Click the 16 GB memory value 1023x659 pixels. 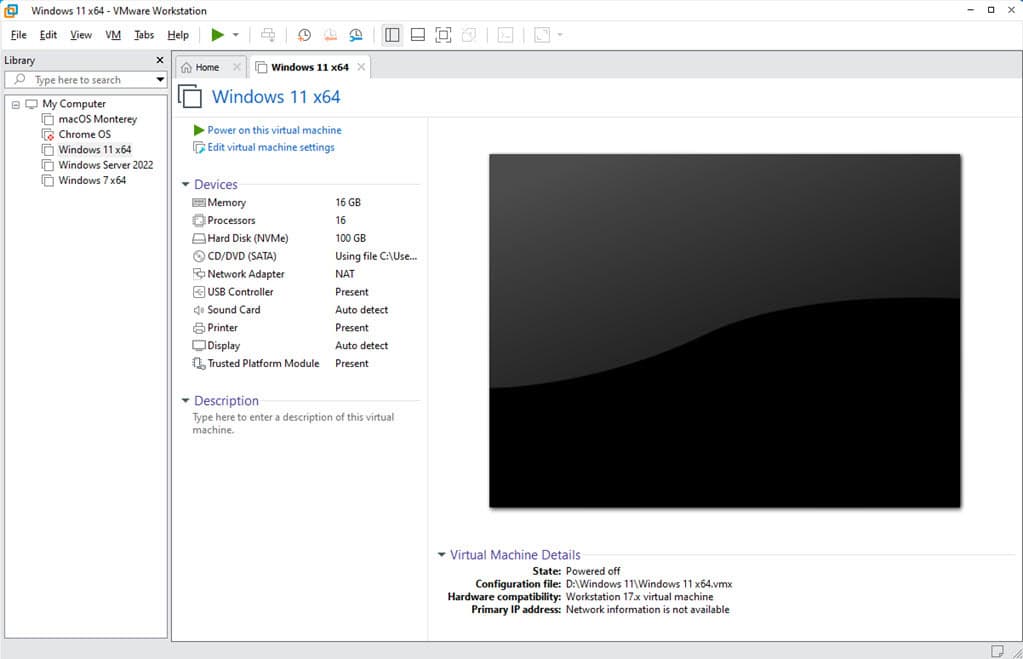pyautogui.click(x=348, y=202)
